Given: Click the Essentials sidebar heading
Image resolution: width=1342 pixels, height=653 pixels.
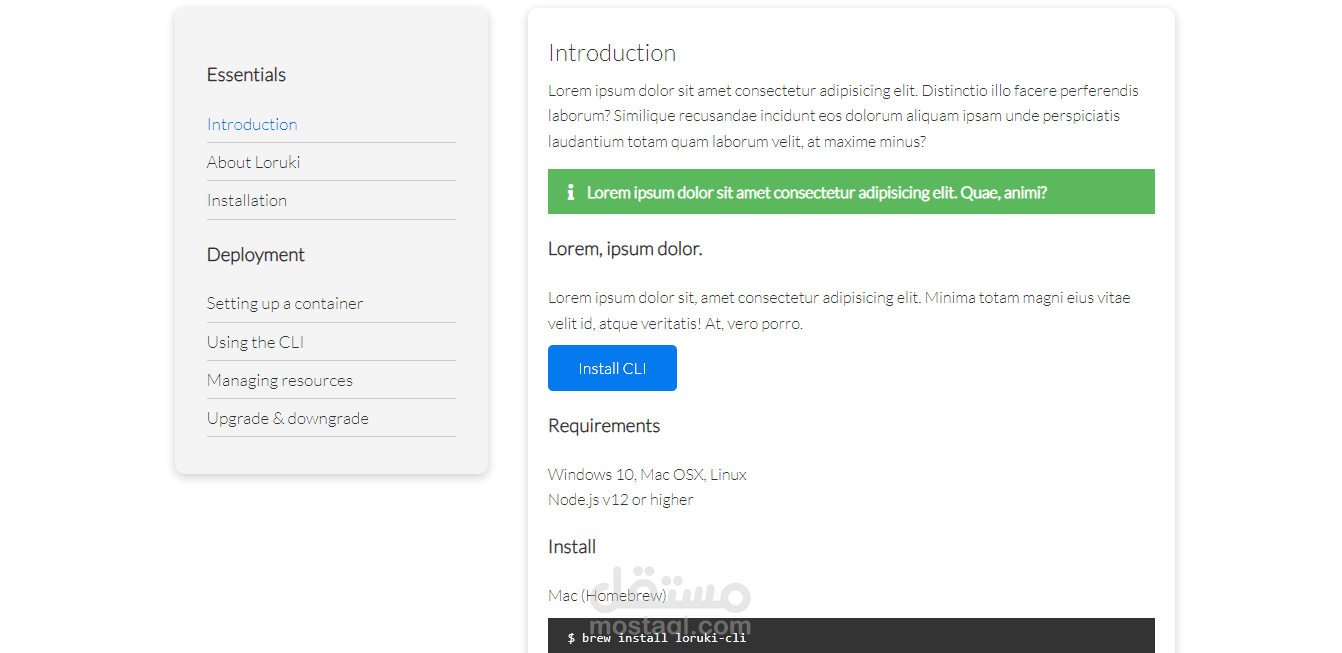Looking at the screenshot, I should coord(246,75).
